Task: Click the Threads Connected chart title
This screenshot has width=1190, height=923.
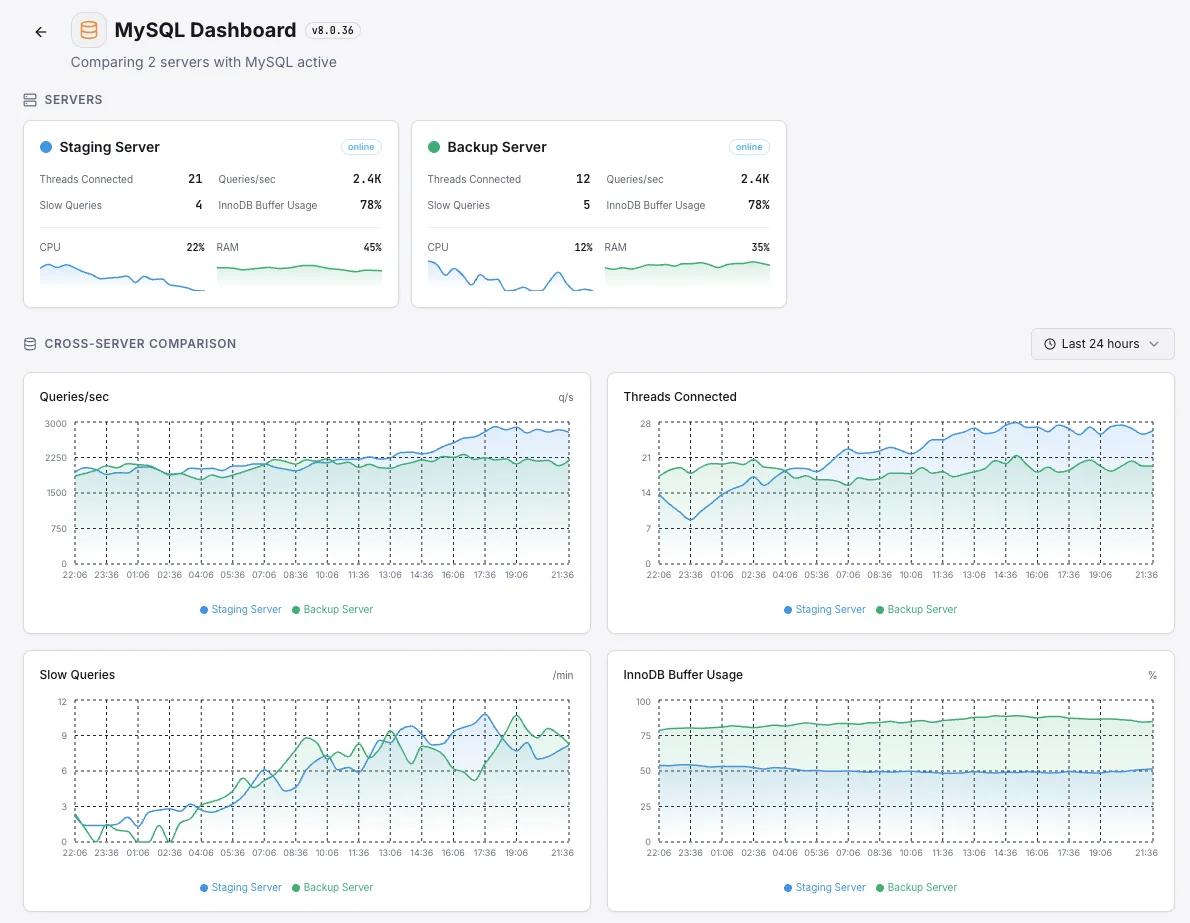Action: point(680,397)
